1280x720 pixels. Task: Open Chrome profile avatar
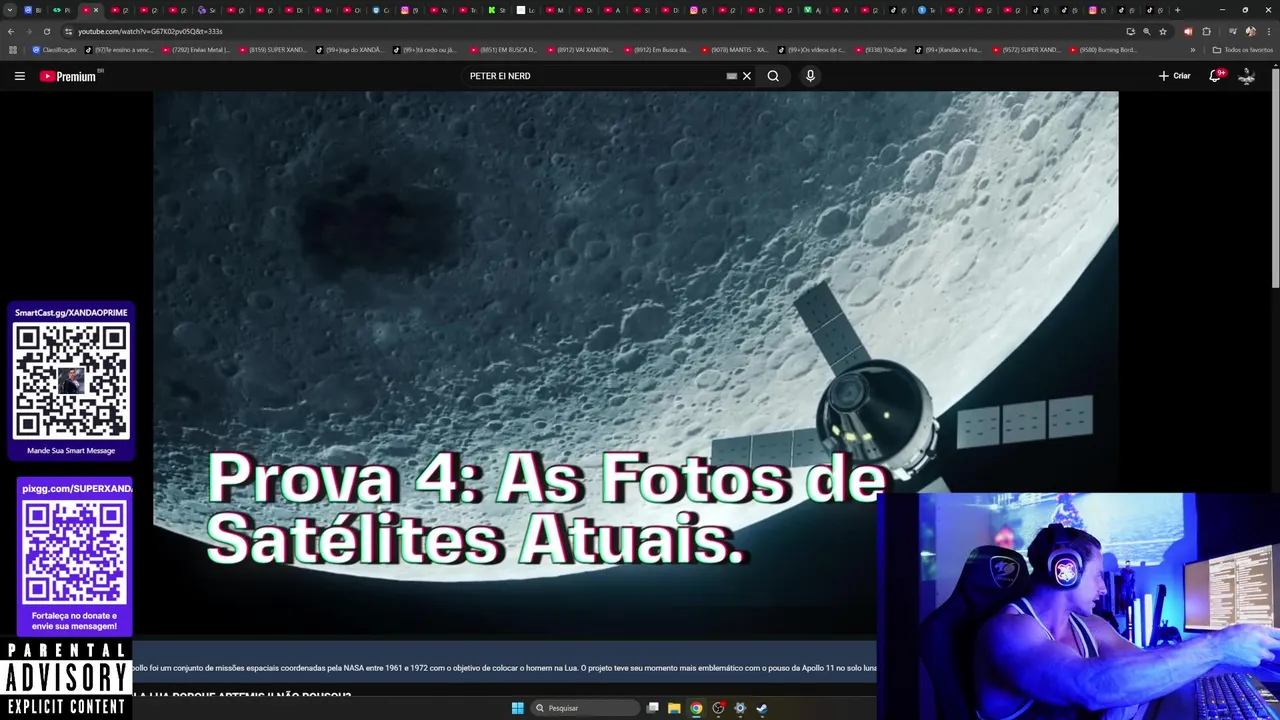click(x=1250, y=31)
